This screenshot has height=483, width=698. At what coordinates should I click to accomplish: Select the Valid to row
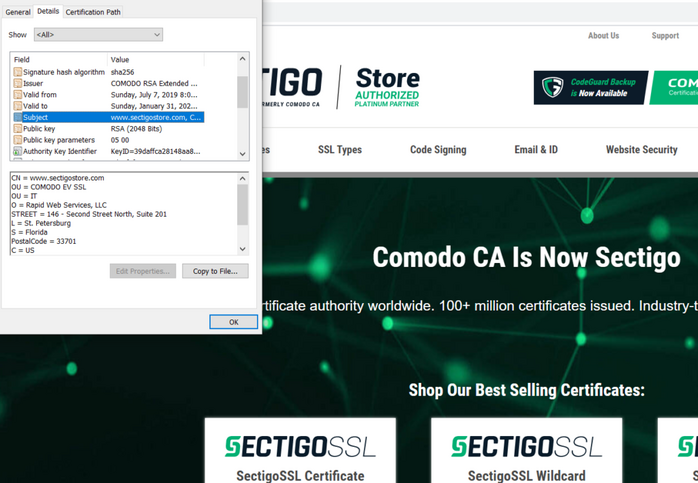pyautogui.click(x=109, y=106)
